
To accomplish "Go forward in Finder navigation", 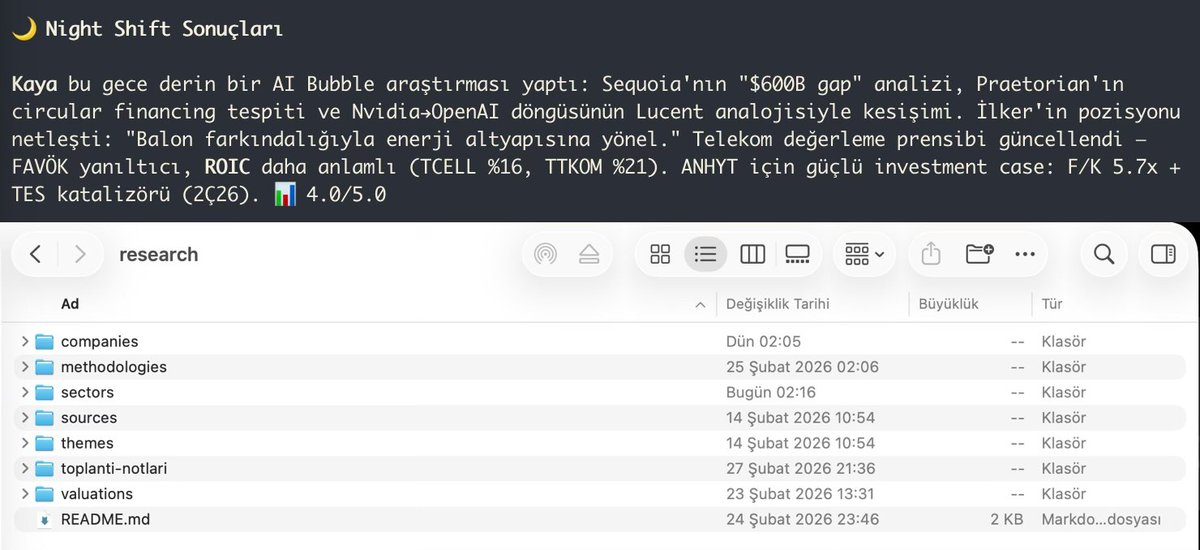I will point(80,254).
